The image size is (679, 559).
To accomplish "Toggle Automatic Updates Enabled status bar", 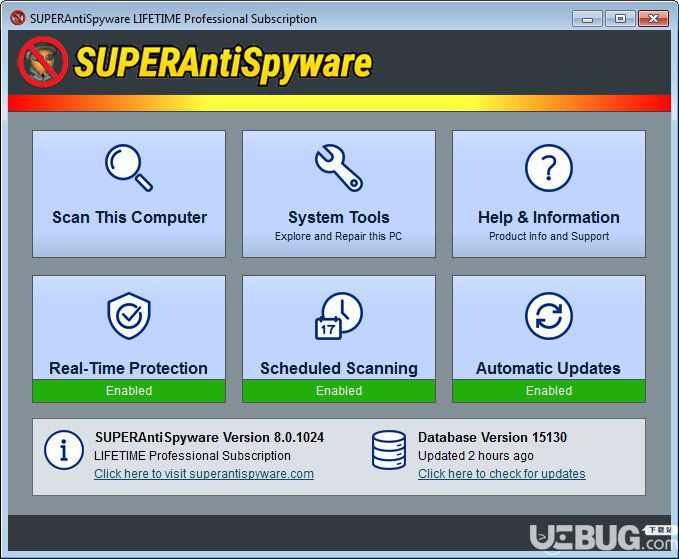I will click(x=549, y=391).
